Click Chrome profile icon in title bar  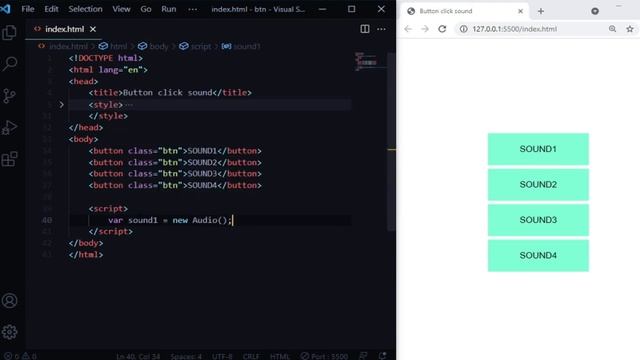[x=595, y=11]
